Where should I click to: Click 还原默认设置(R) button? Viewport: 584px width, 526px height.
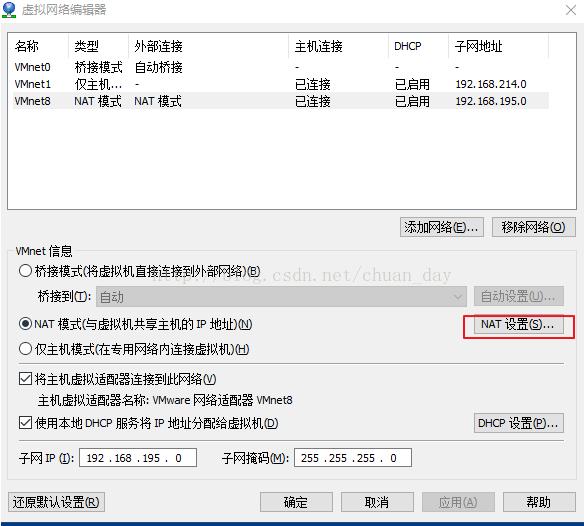pyautogui.click(x=56, y=502)
